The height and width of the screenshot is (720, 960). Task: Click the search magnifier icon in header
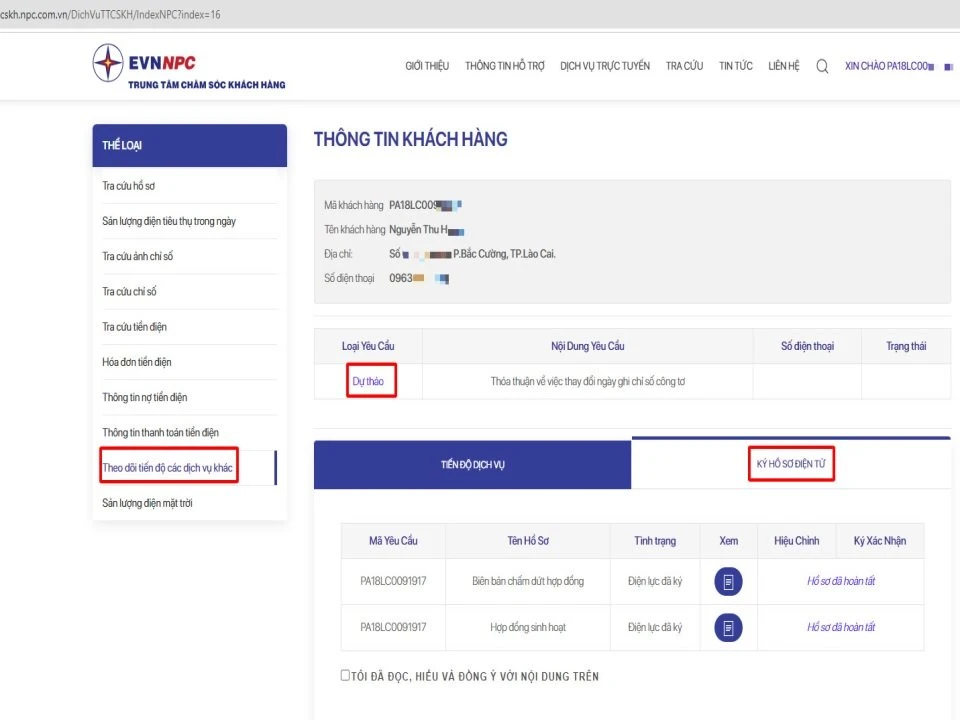(822, 67)
